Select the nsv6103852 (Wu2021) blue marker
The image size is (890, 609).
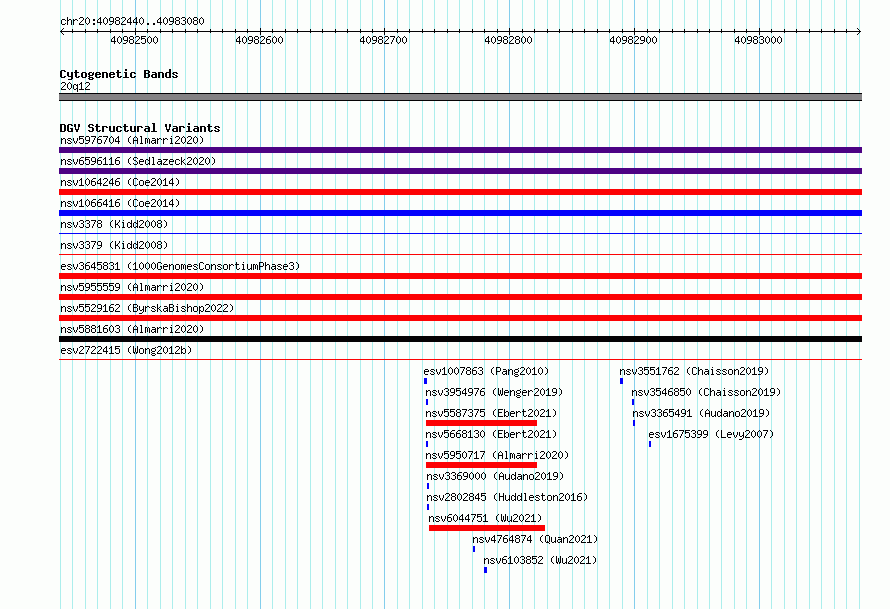tap(485, 570)
